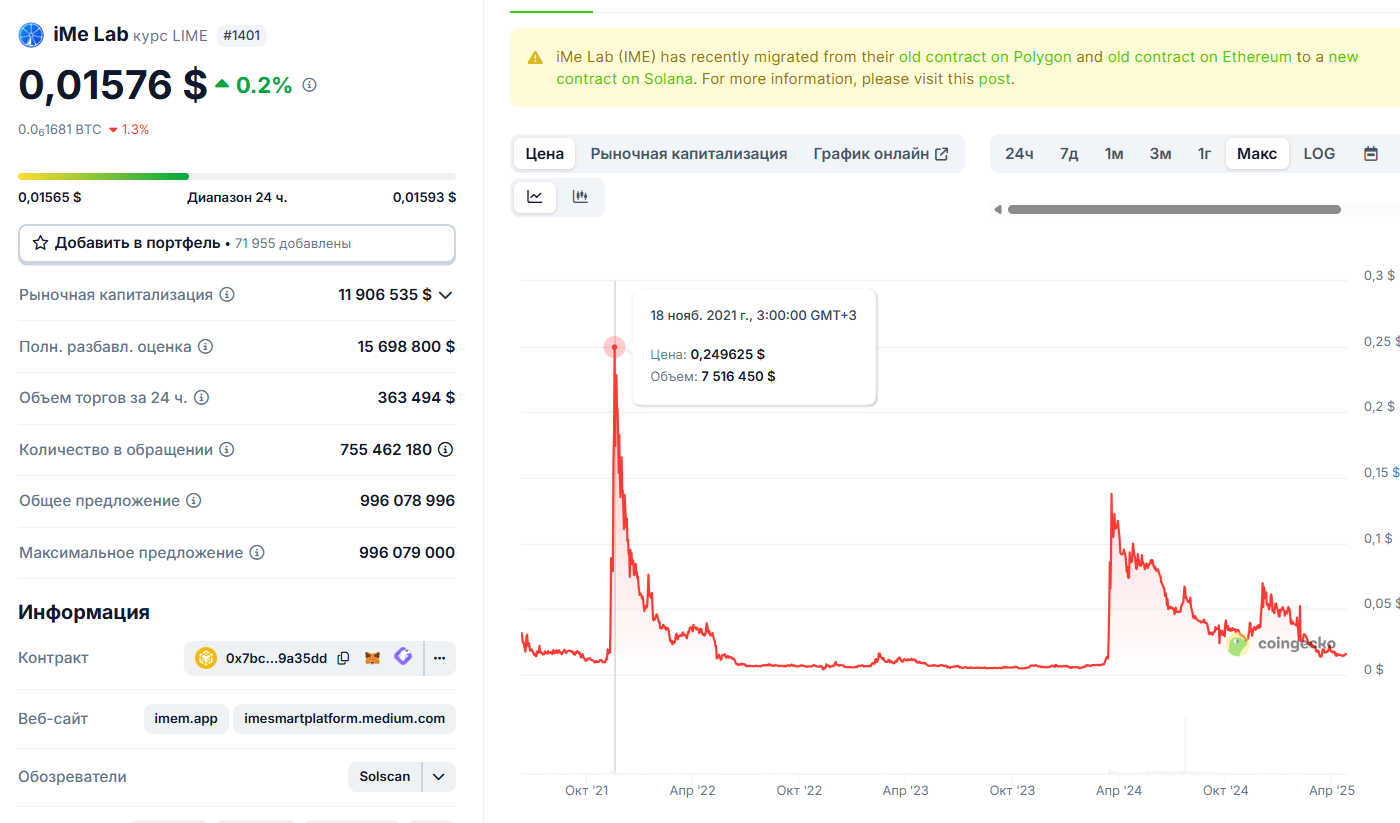Click the Solscan explorer button

386,777
